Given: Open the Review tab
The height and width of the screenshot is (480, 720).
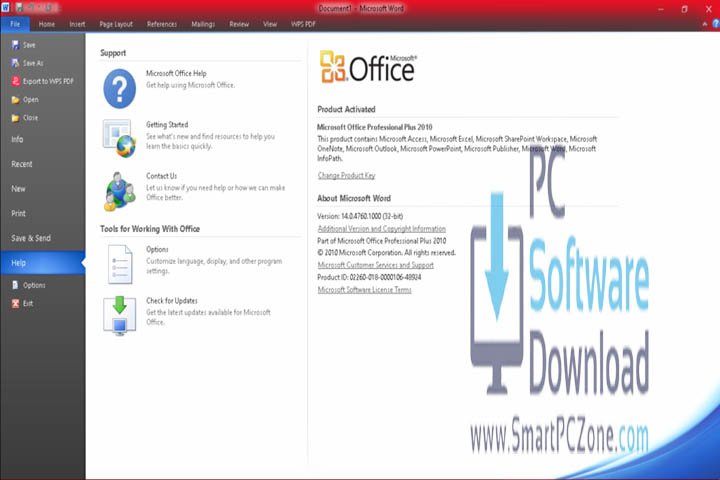Looking at the screenshot, I should (x=239, y=24).
